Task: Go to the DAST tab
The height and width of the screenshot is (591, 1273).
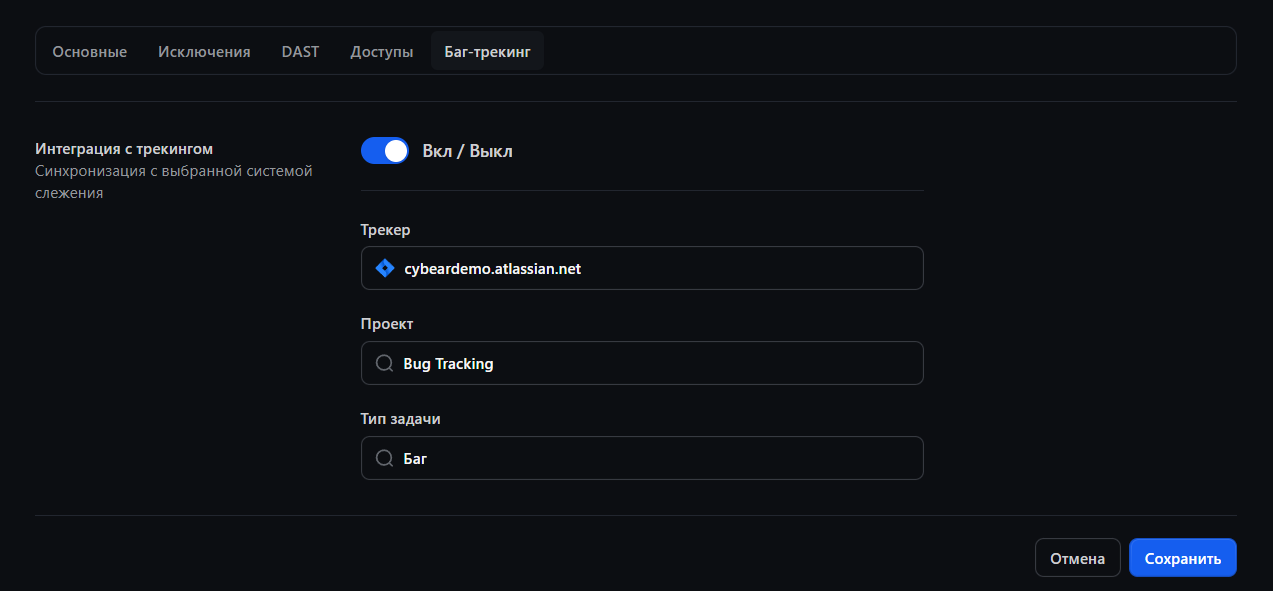Action: point(300,51)
